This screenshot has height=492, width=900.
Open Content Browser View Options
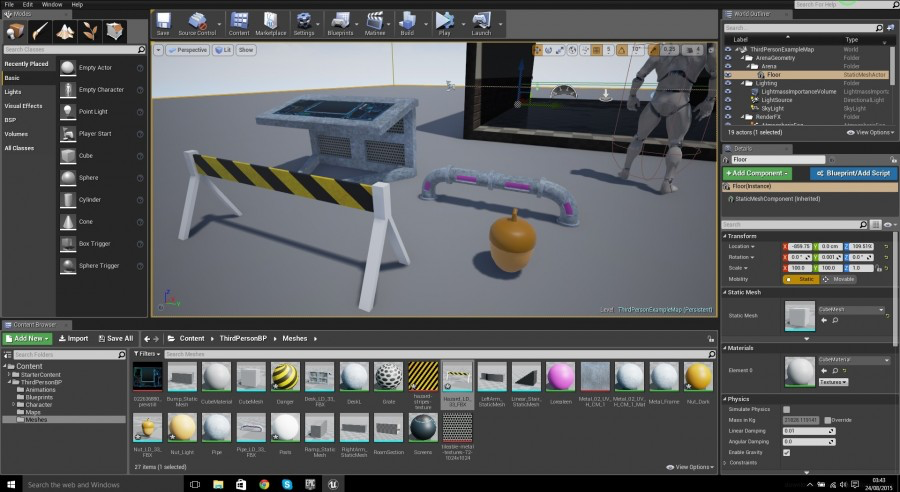690,467
